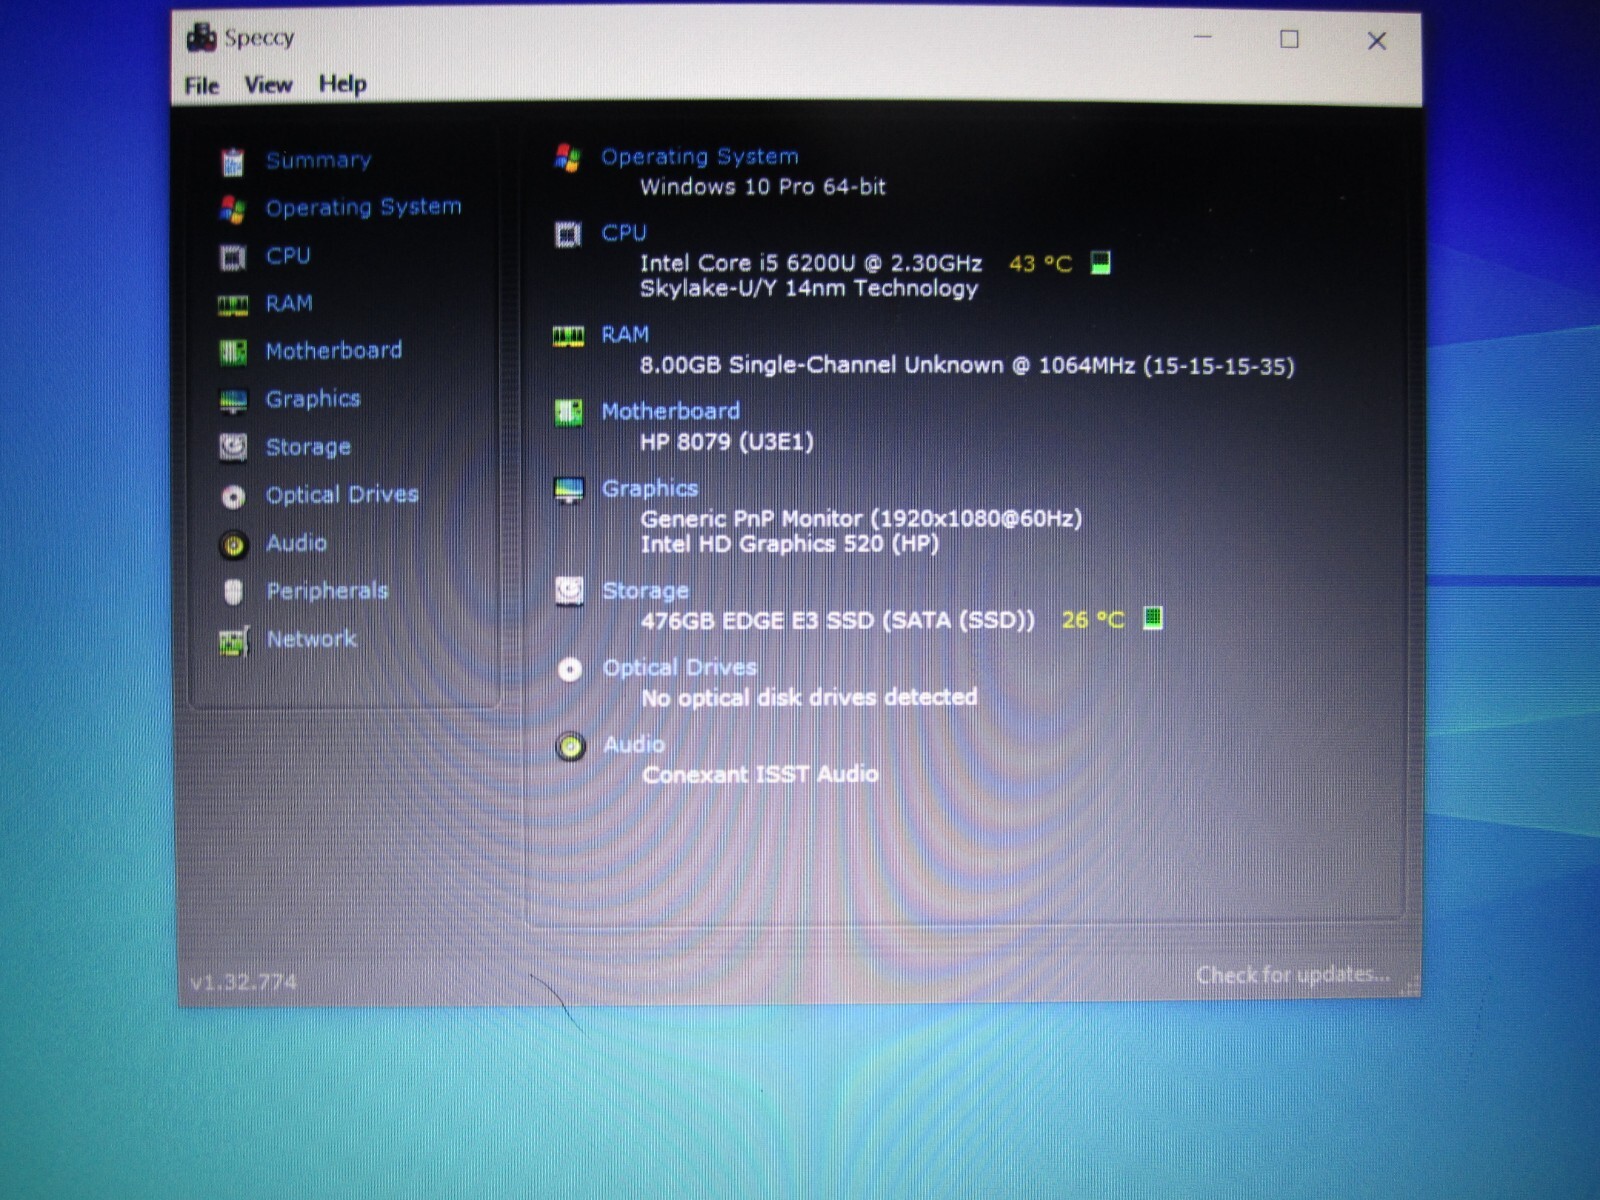The width and height of the screenshot is (1600, 1200).
Task: Click 476GB EDGE E3 SSD text
Action: coord(838,620)
